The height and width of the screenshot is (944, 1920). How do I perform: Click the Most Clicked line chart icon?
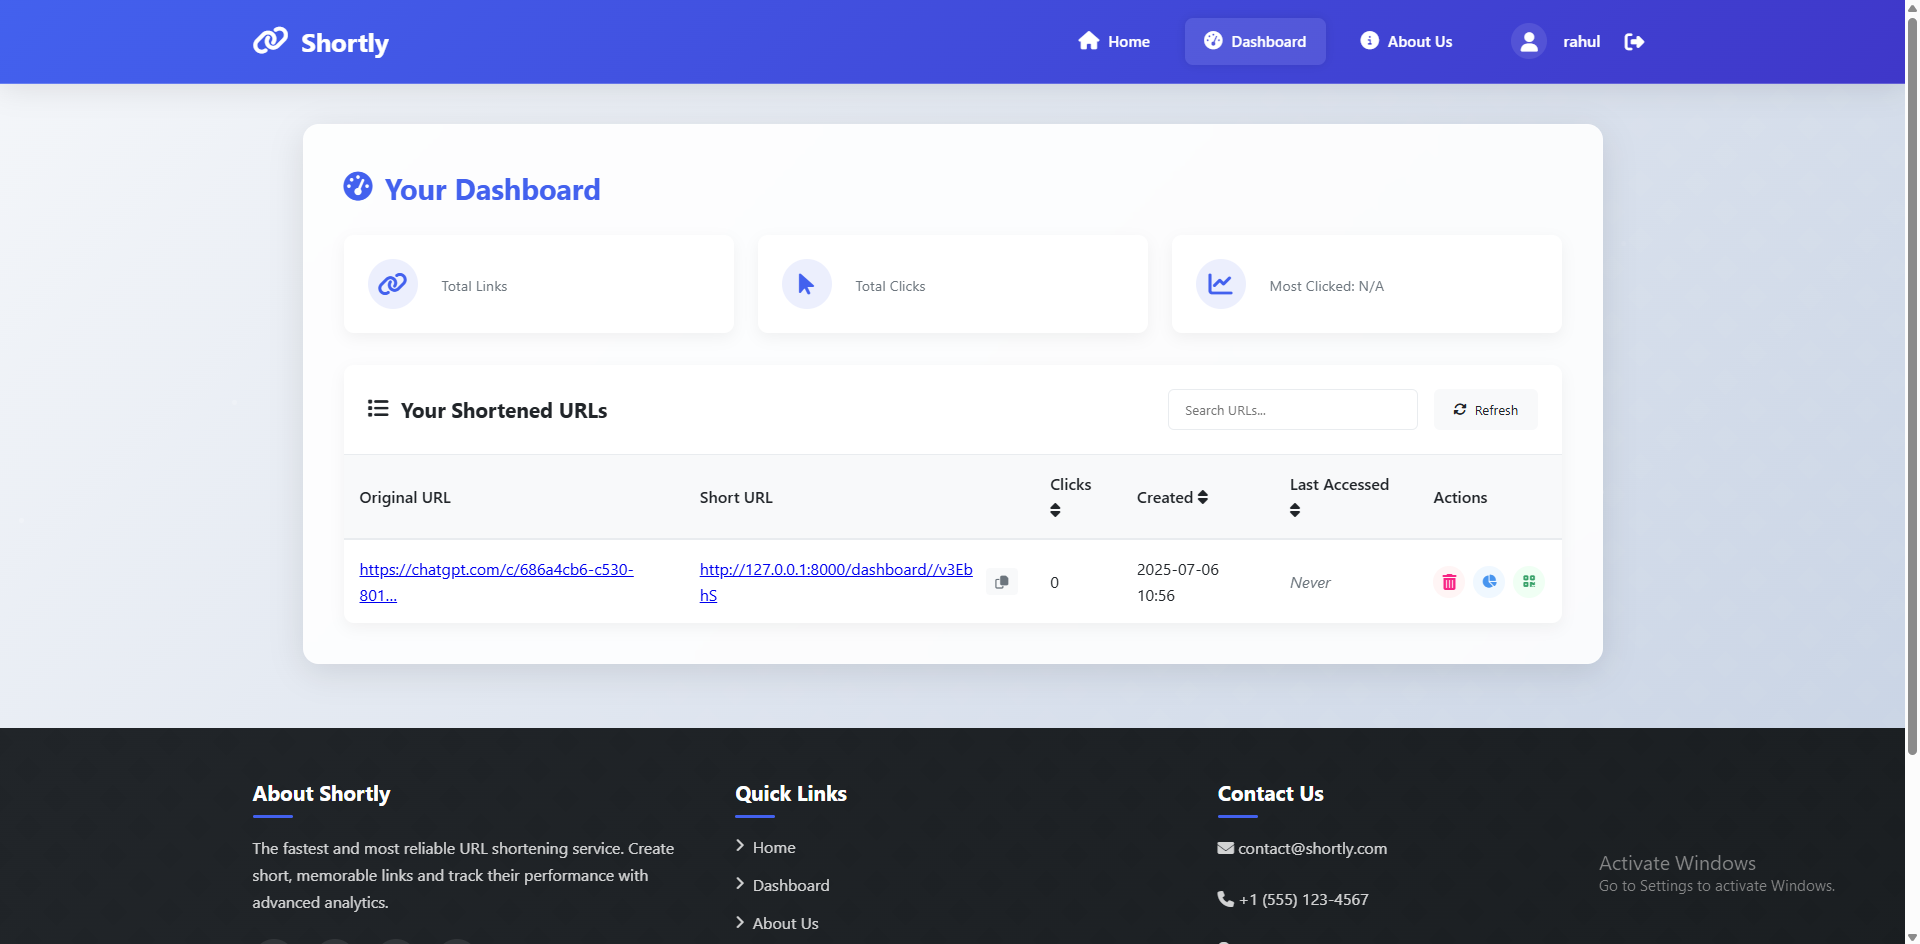click(1220, 283)
